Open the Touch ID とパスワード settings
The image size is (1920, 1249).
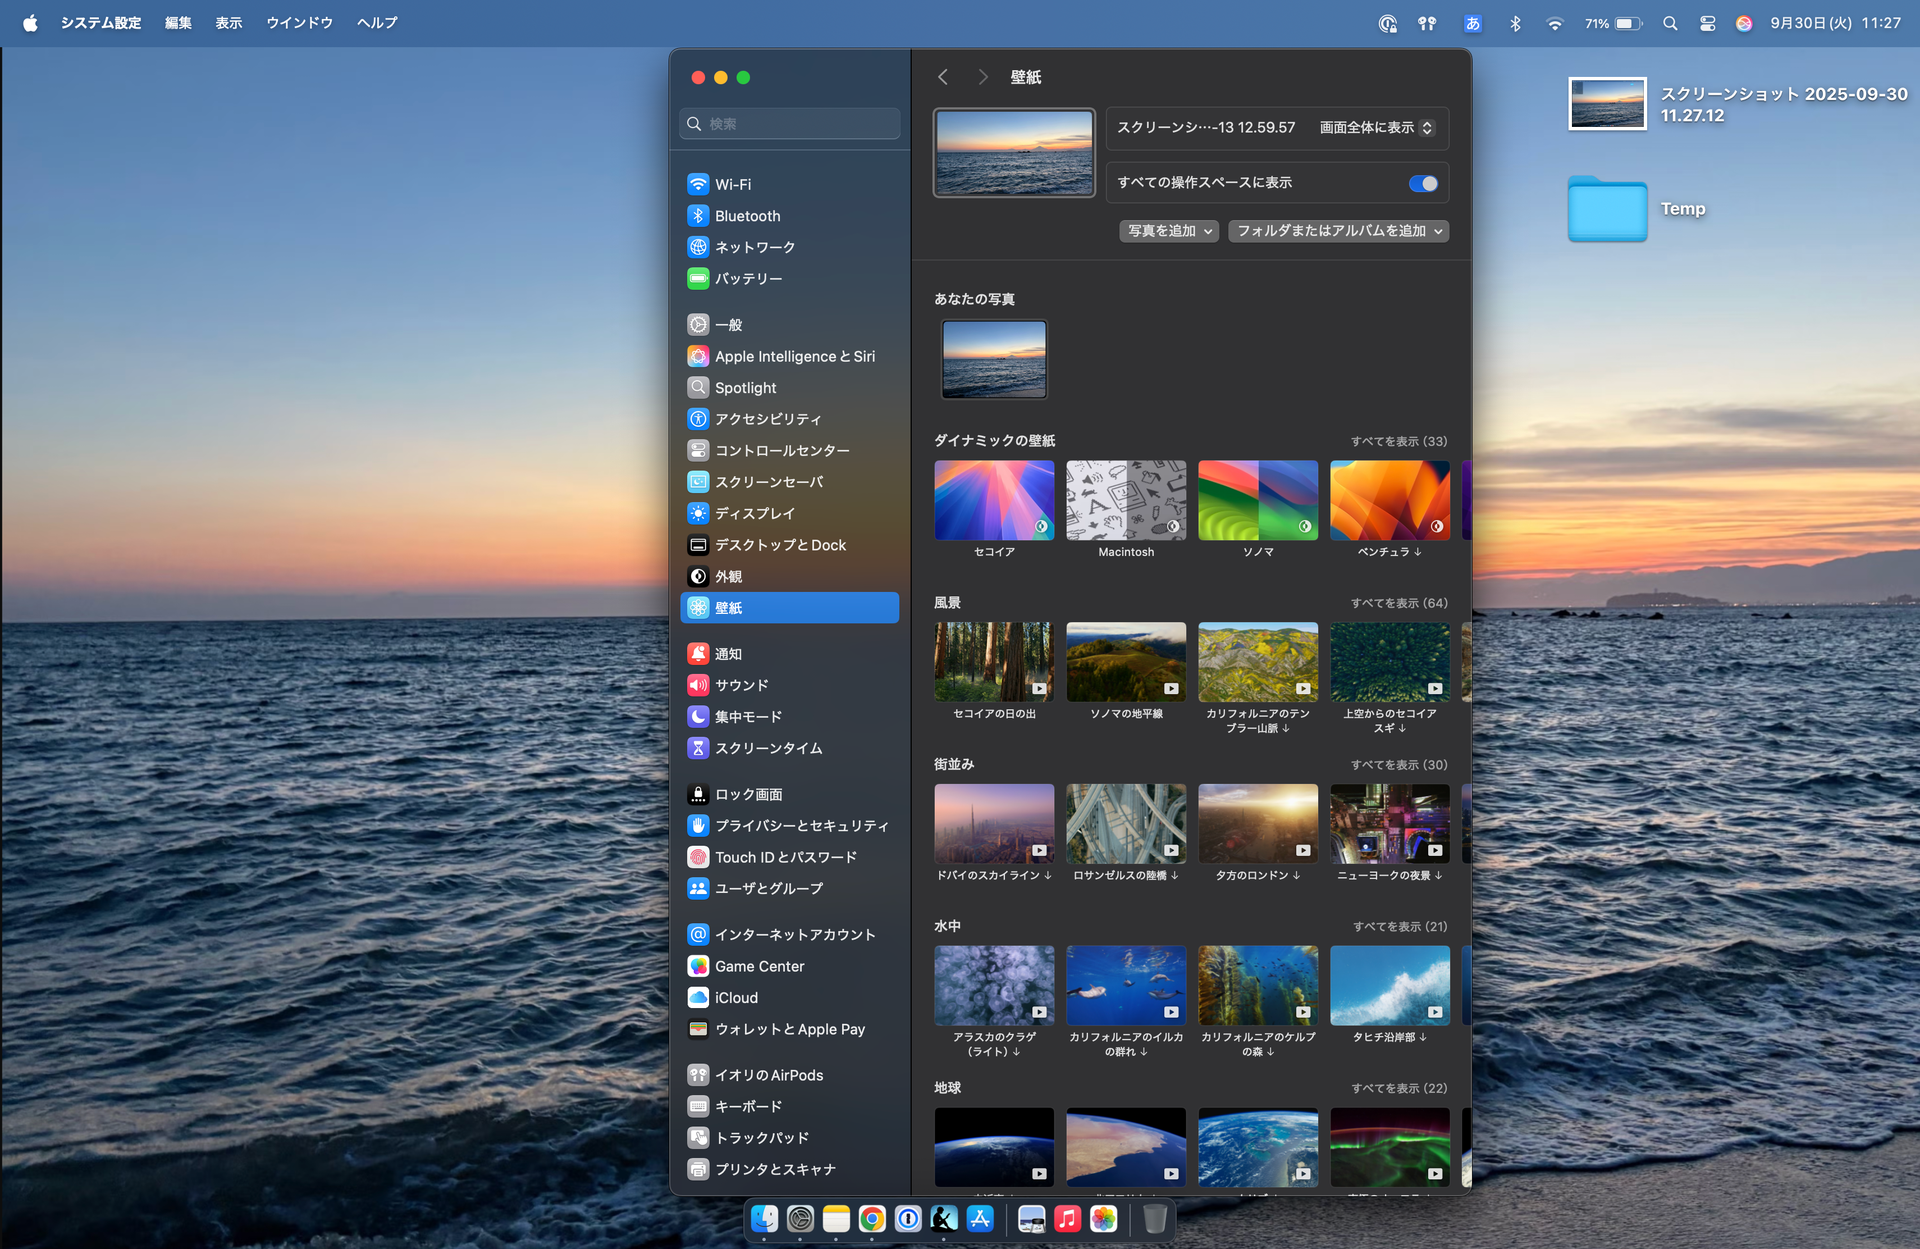tap(785, 857)
